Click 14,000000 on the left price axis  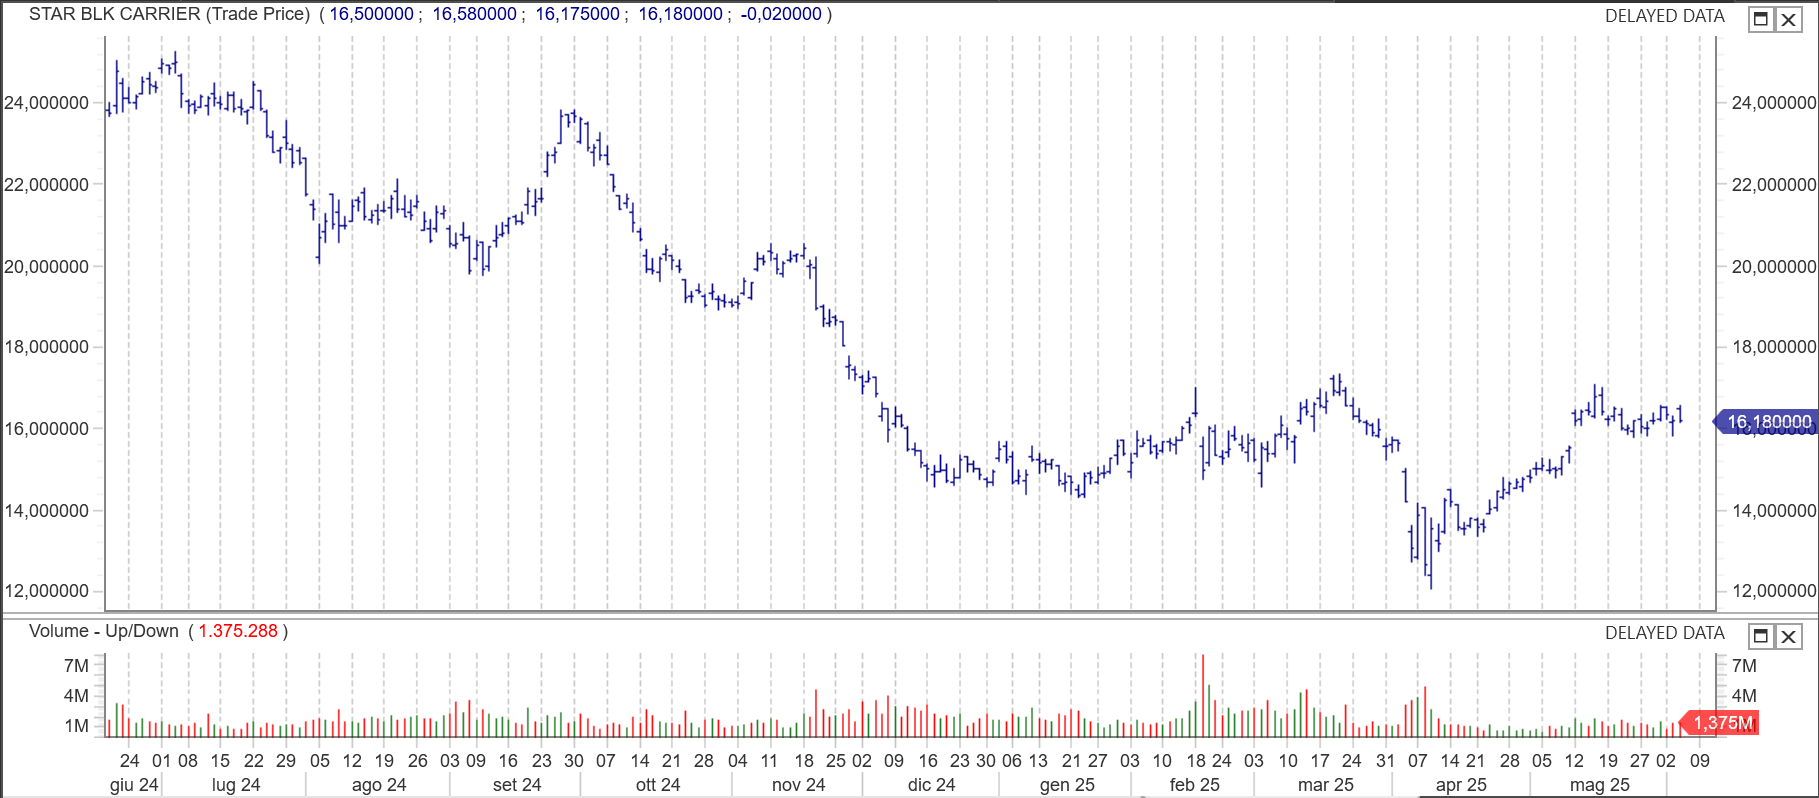tap(47, 511)
